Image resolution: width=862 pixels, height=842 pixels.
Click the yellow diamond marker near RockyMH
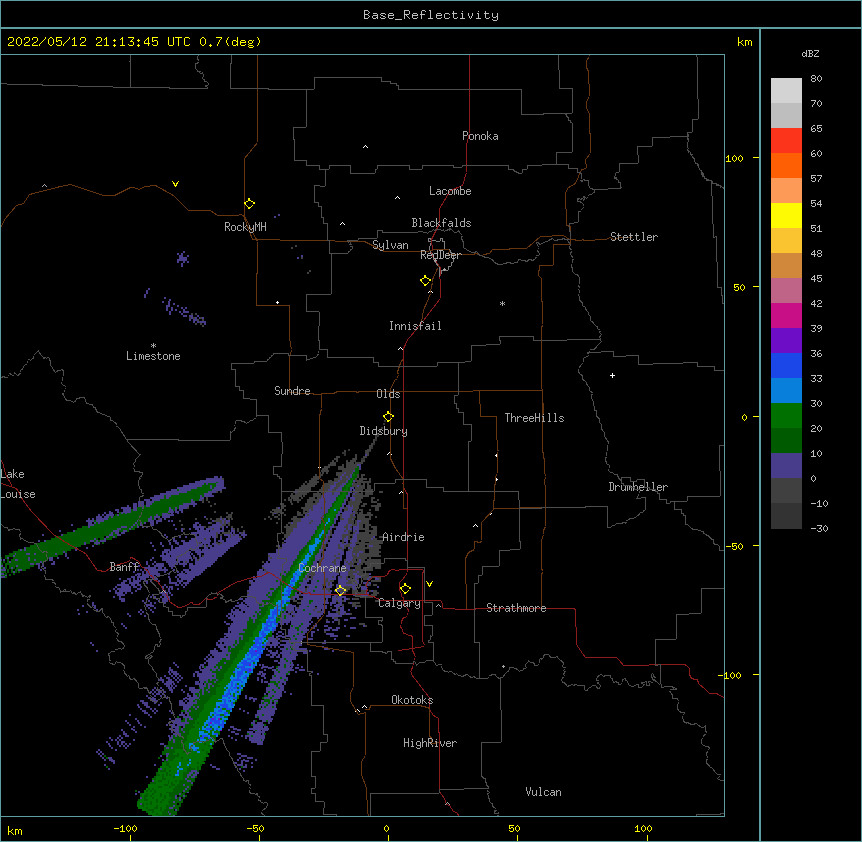(x=250, y=204)
